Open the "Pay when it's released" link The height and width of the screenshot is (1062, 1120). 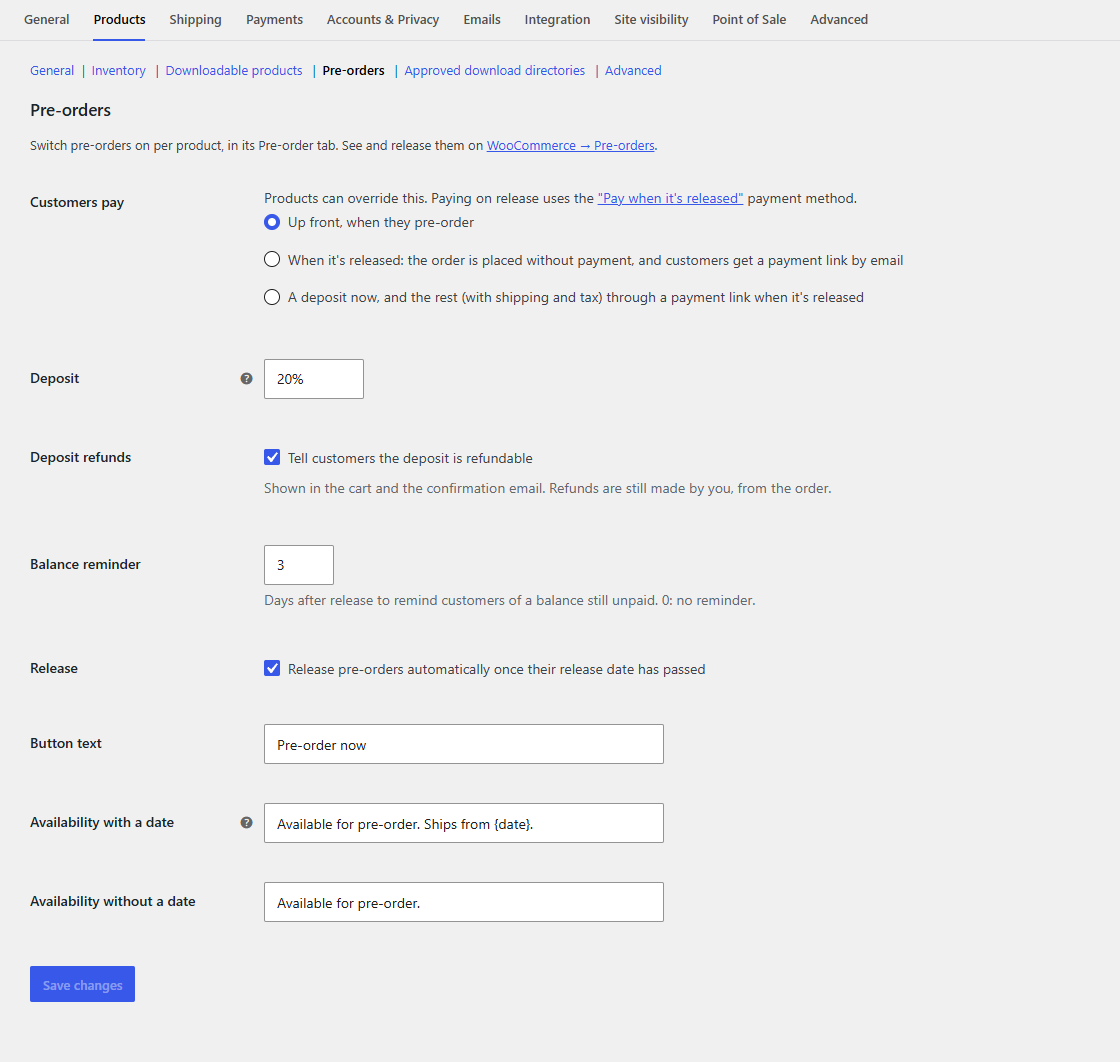click(670, 199)
